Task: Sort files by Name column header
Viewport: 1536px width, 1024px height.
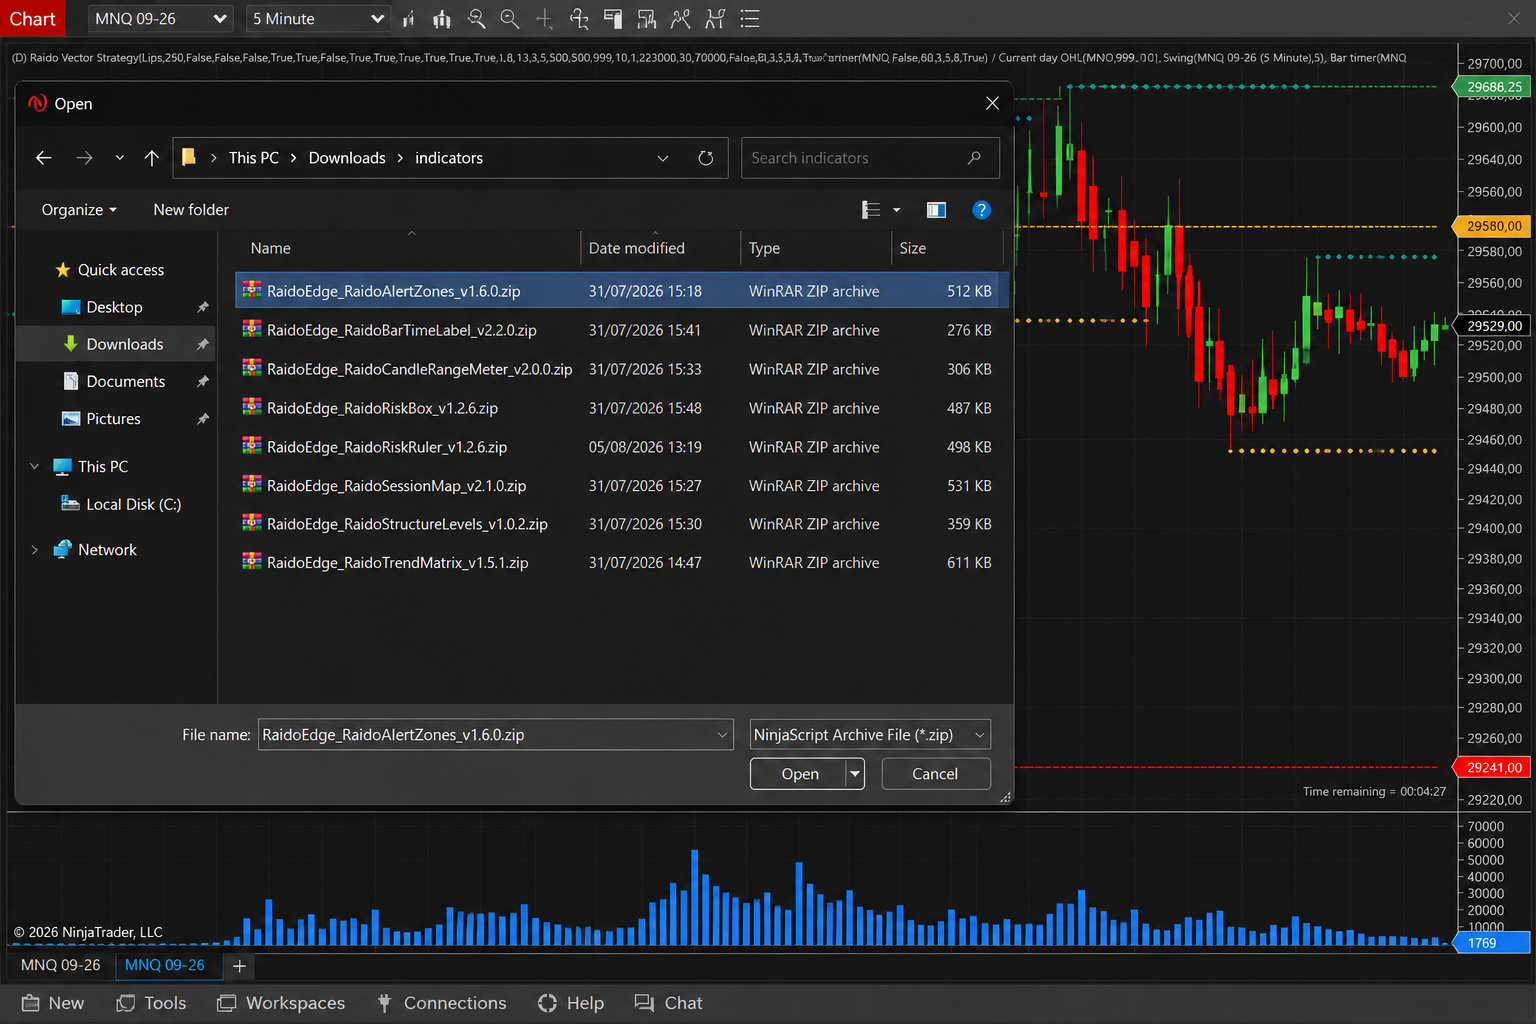Action: click(410, 248)
